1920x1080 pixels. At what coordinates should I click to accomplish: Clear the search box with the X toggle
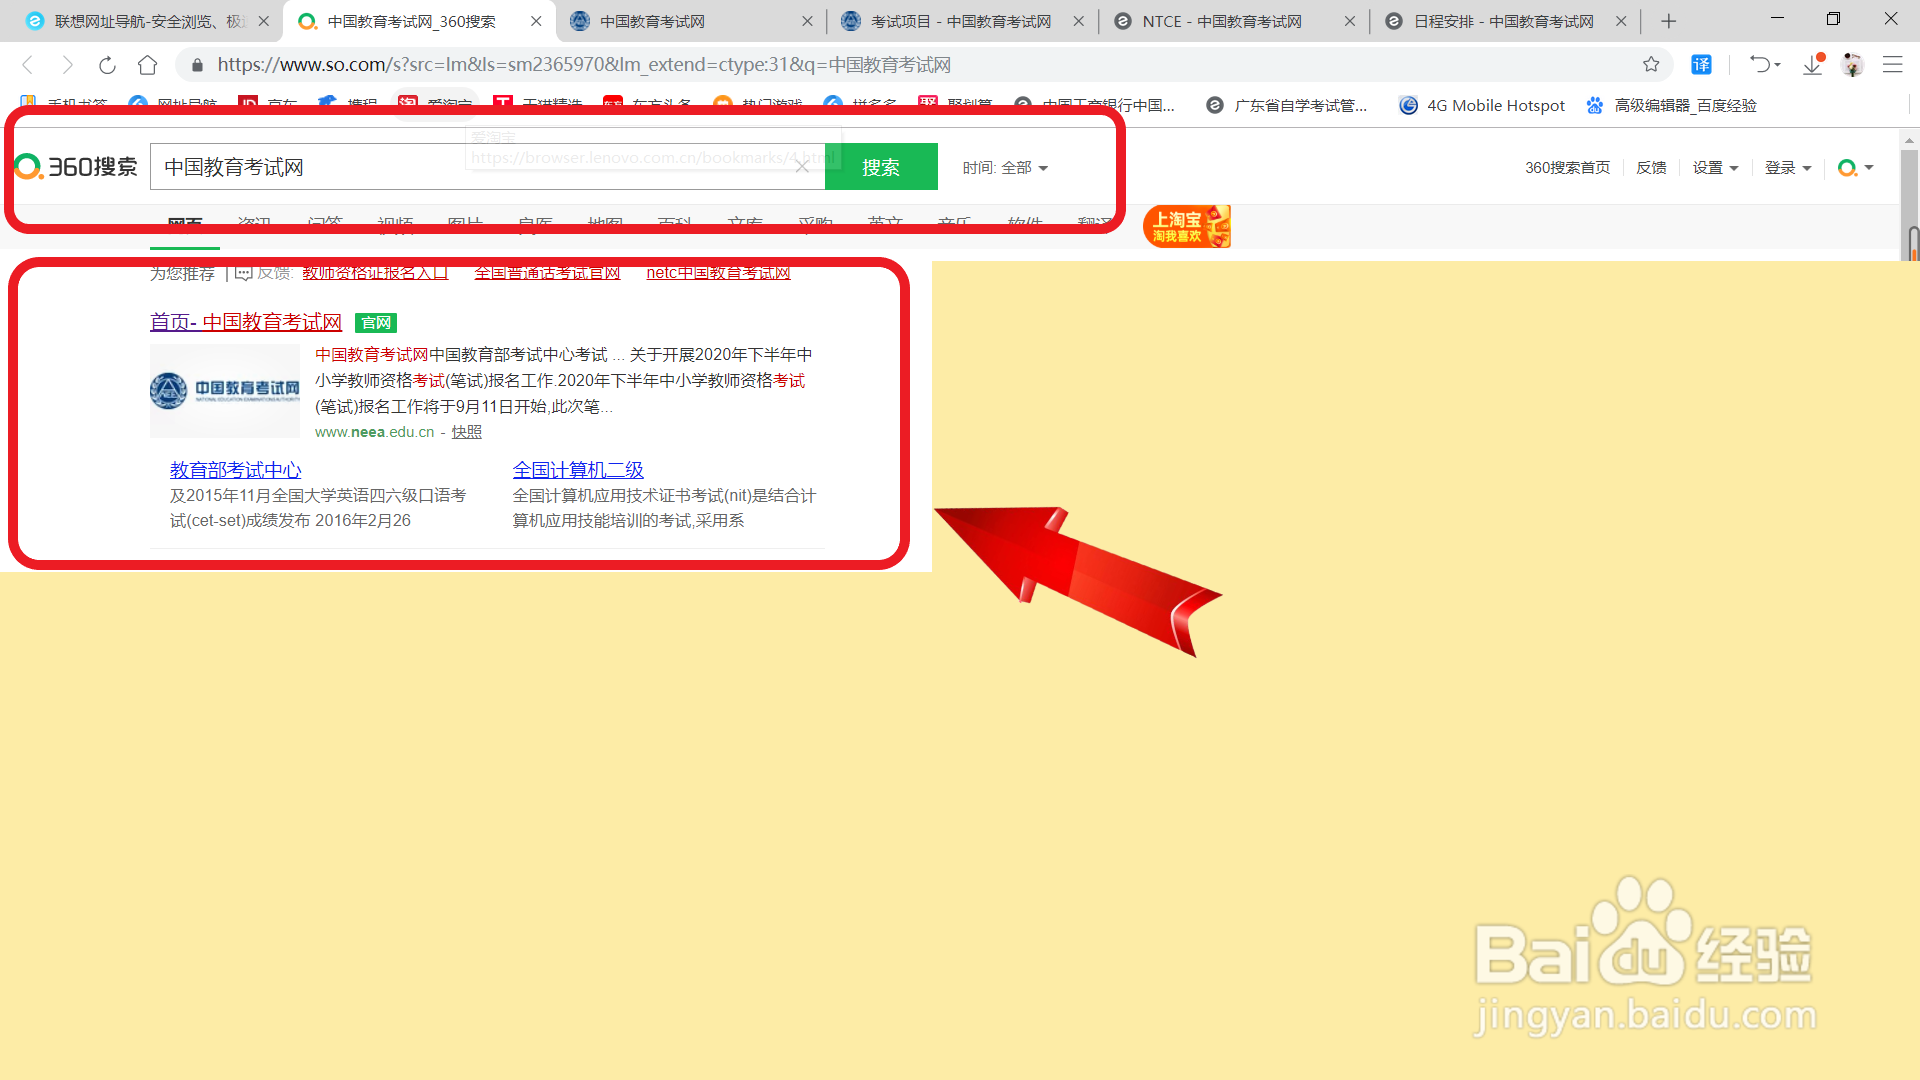coord(803,166)
